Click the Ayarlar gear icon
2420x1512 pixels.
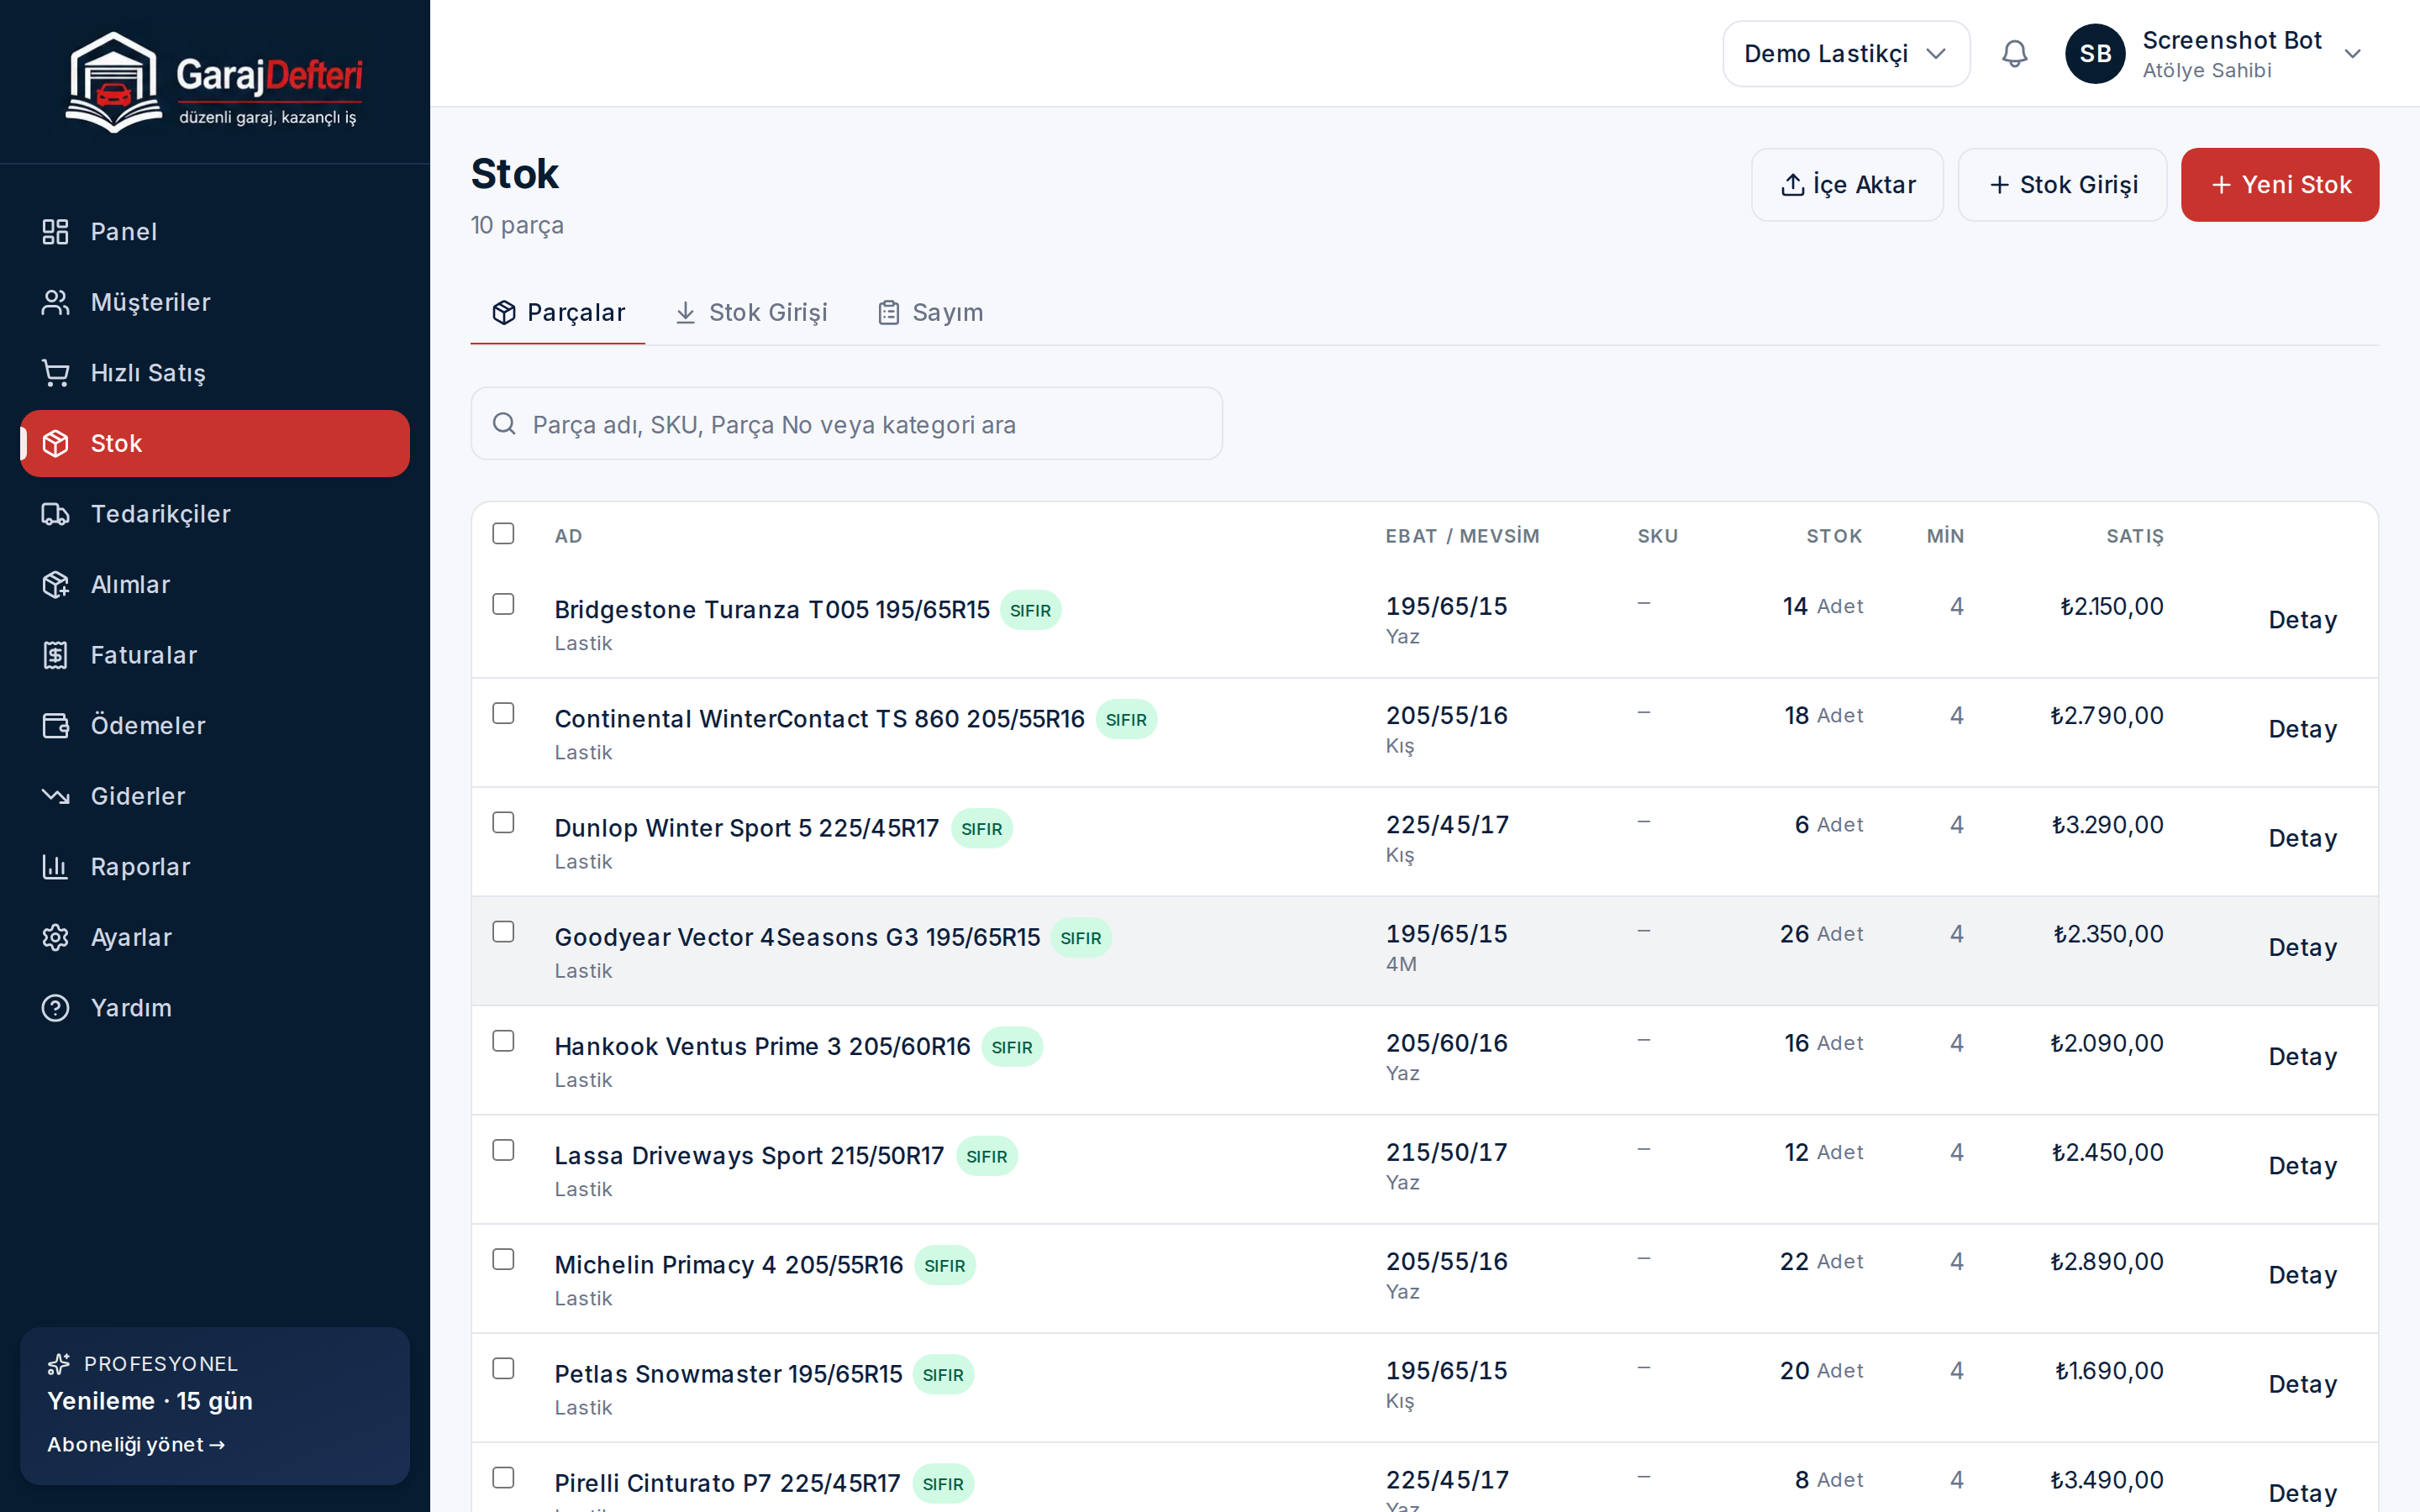(x=55, y=937)
